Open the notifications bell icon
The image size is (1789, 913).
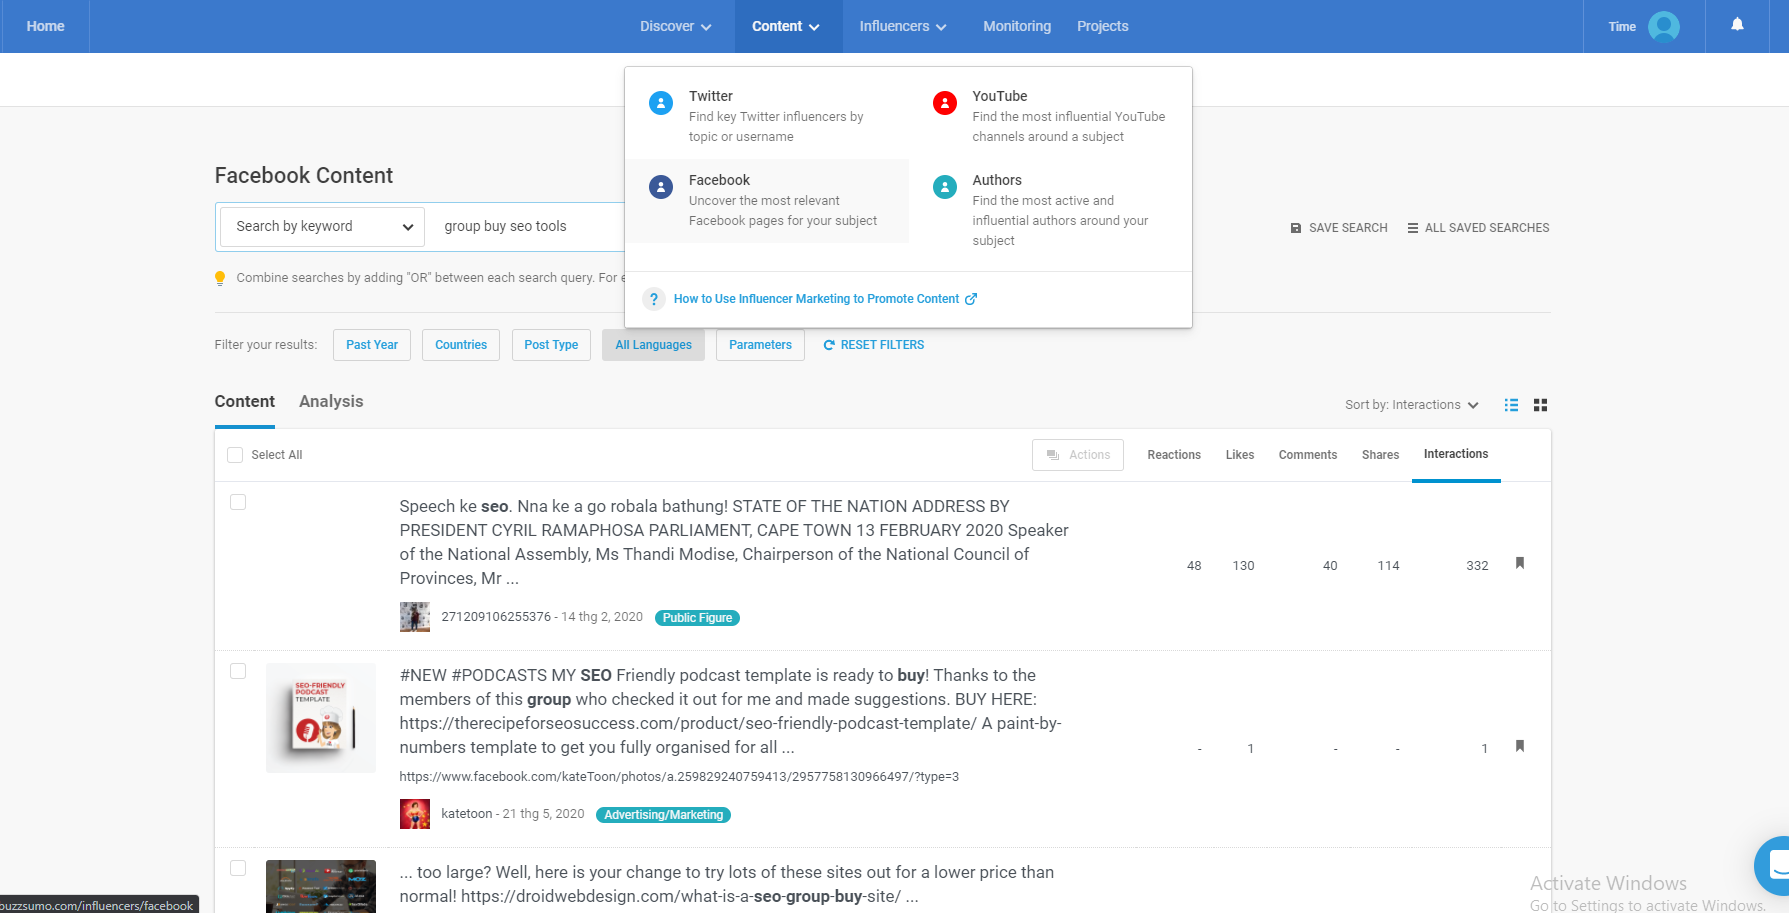(1737, 25)
